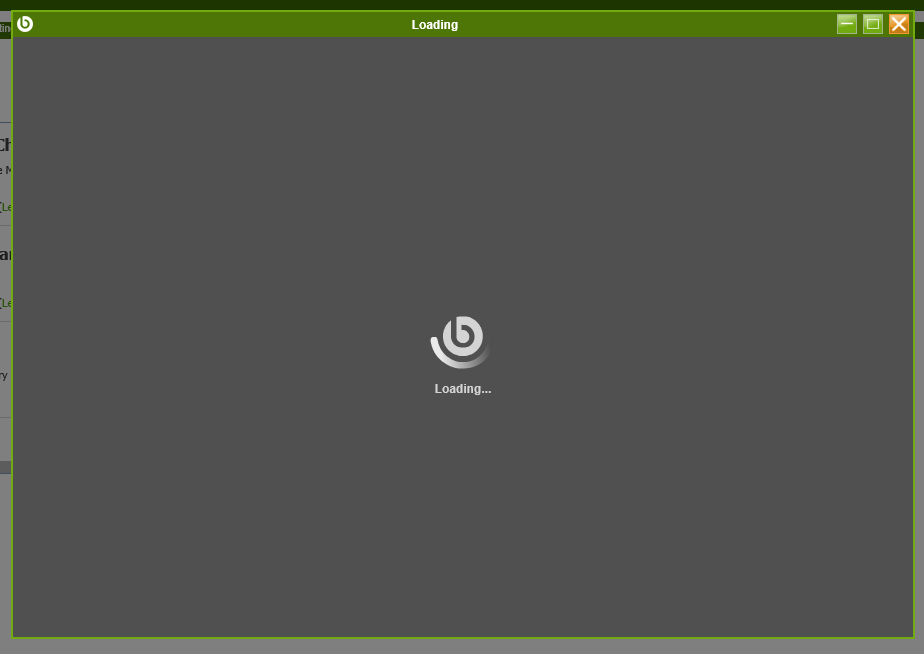The height and width of the screenshot is (654, 924).
Task: Click the "Loading" window title text
Action: click(434, 25)
